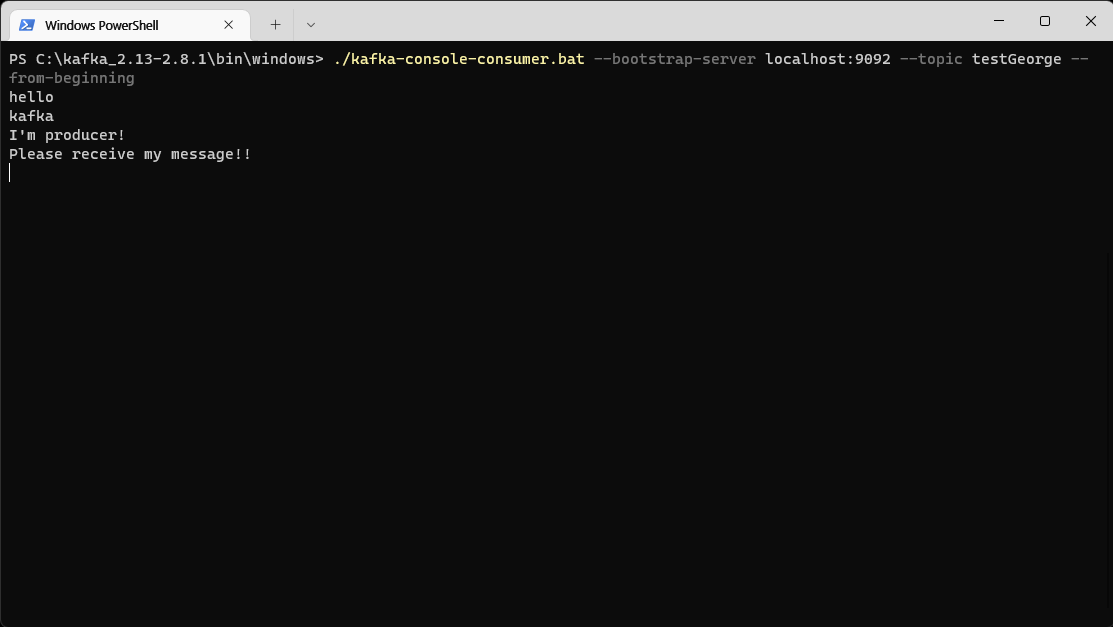Click the --topic parameter text

pyautogui.click(x=931, y=59)
